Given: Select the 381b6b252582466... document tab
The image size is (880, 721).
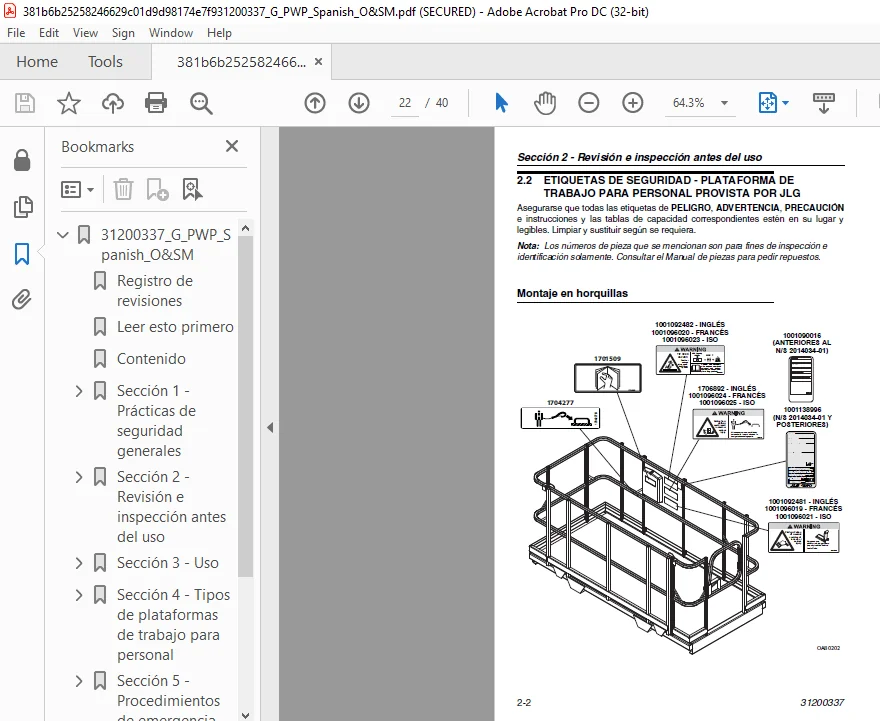Looking at the screenshot, I should [x=241, y=62].
